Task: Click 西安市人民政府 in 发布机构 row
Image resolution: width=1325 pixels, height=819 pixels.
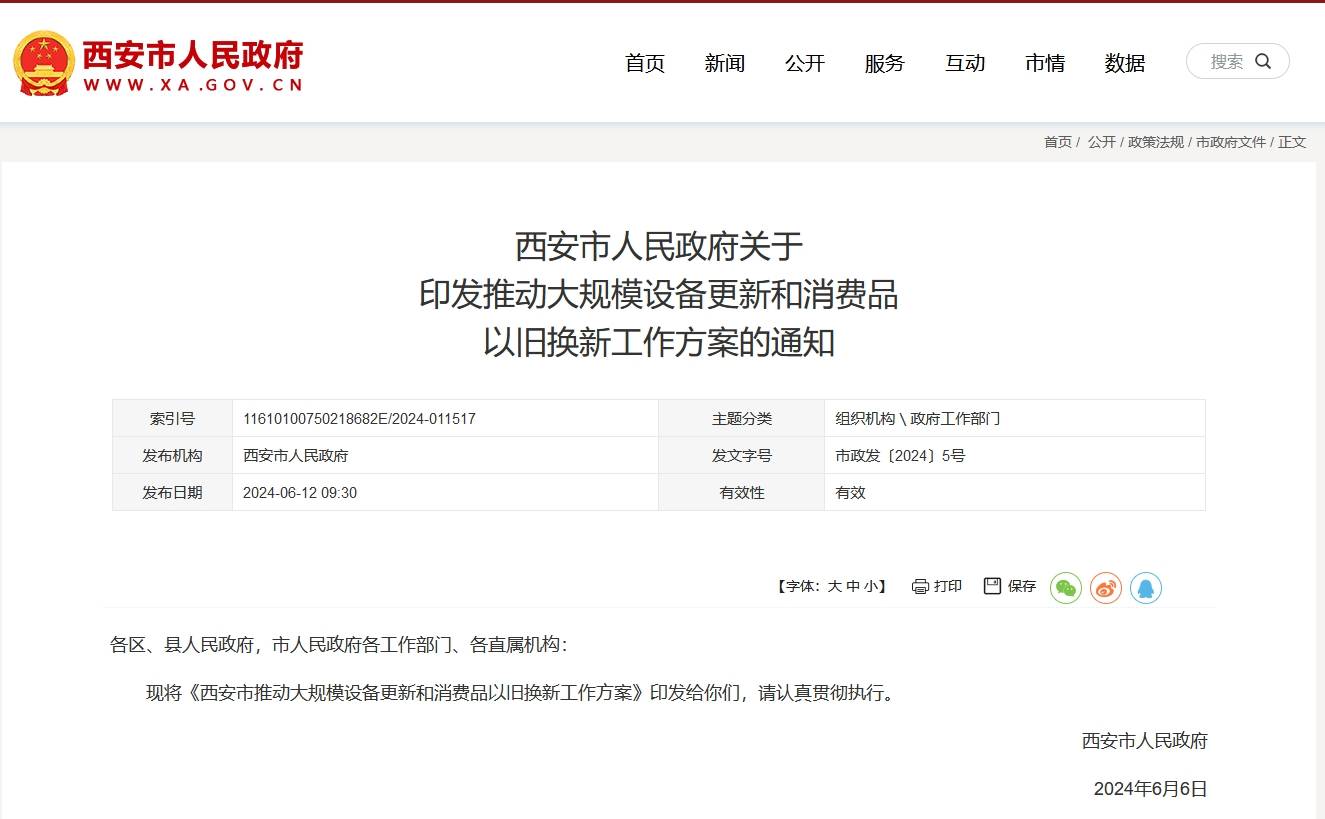Action: [296, 456]
